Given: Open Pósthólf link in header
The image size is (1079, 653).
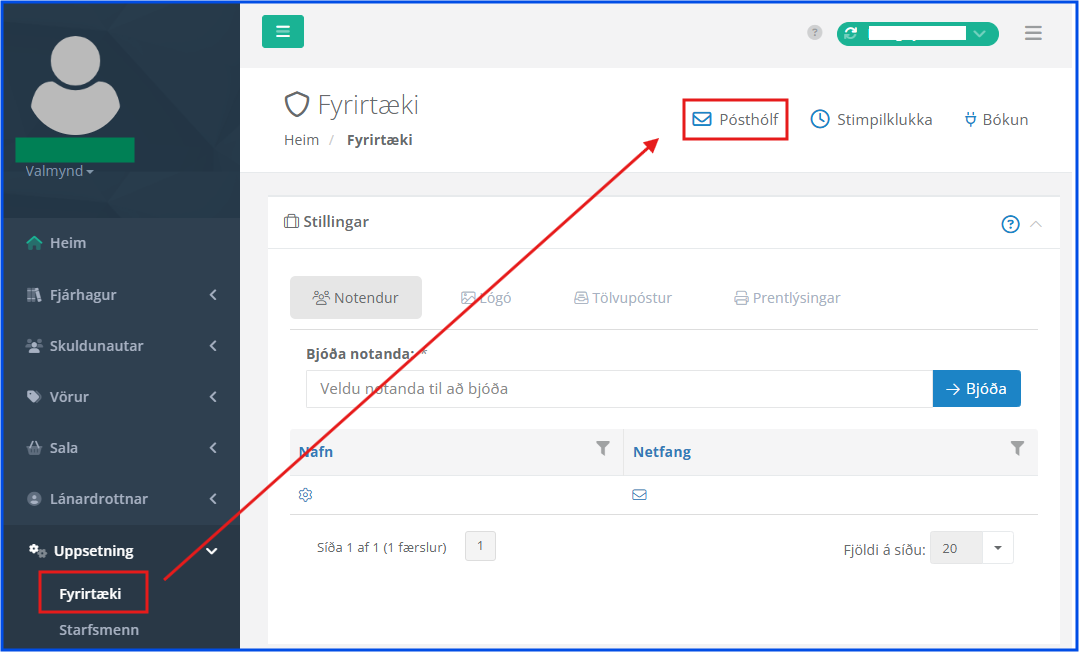Looking at the screenshot, I should [735, 120].
